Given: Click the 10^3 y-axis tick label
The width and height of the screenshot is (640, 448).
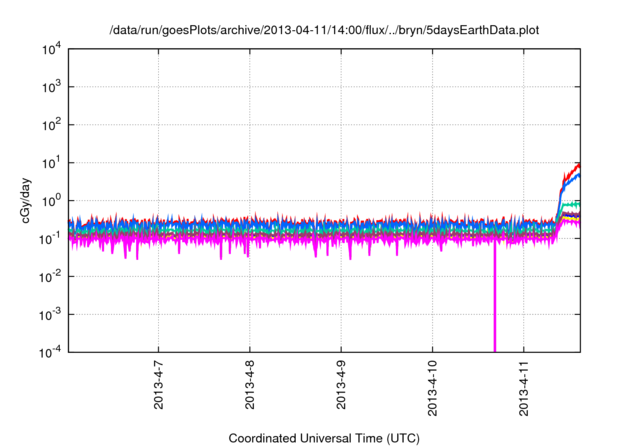Looking at the screenshot, I should pyautogui.click(x=51, y=87).
